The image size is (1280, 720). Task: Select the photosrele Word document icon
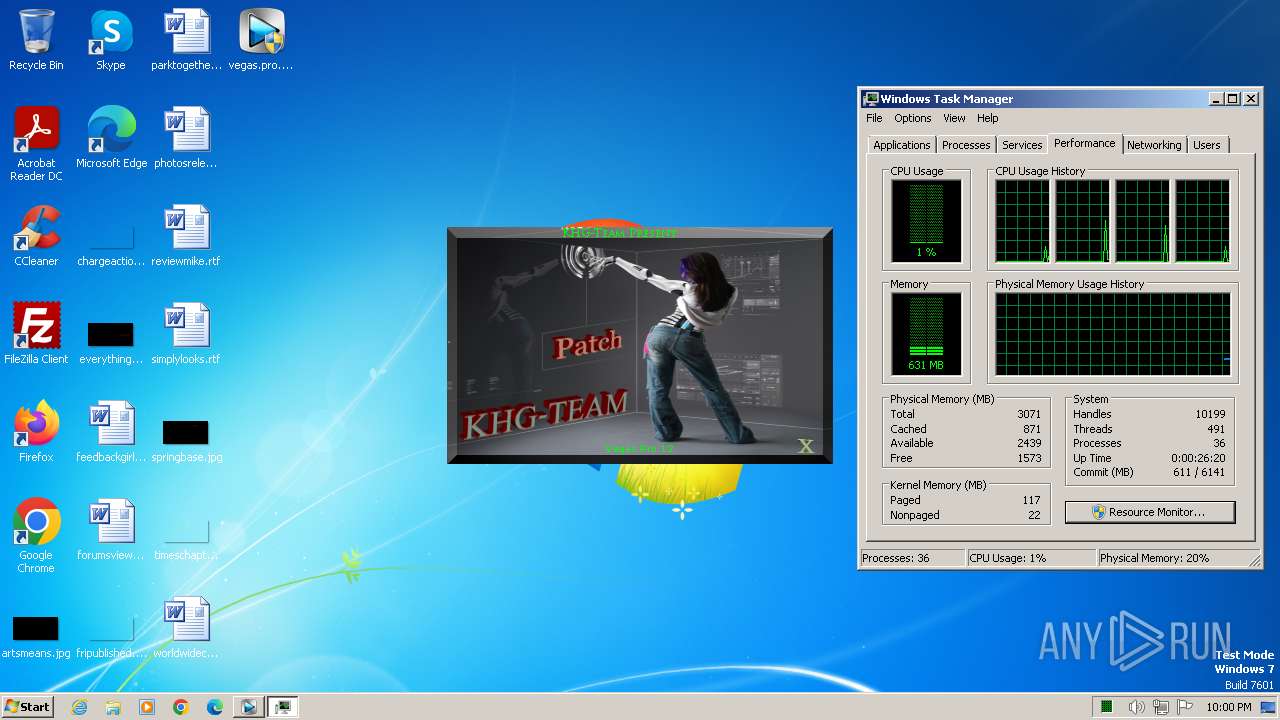point(186,138)
